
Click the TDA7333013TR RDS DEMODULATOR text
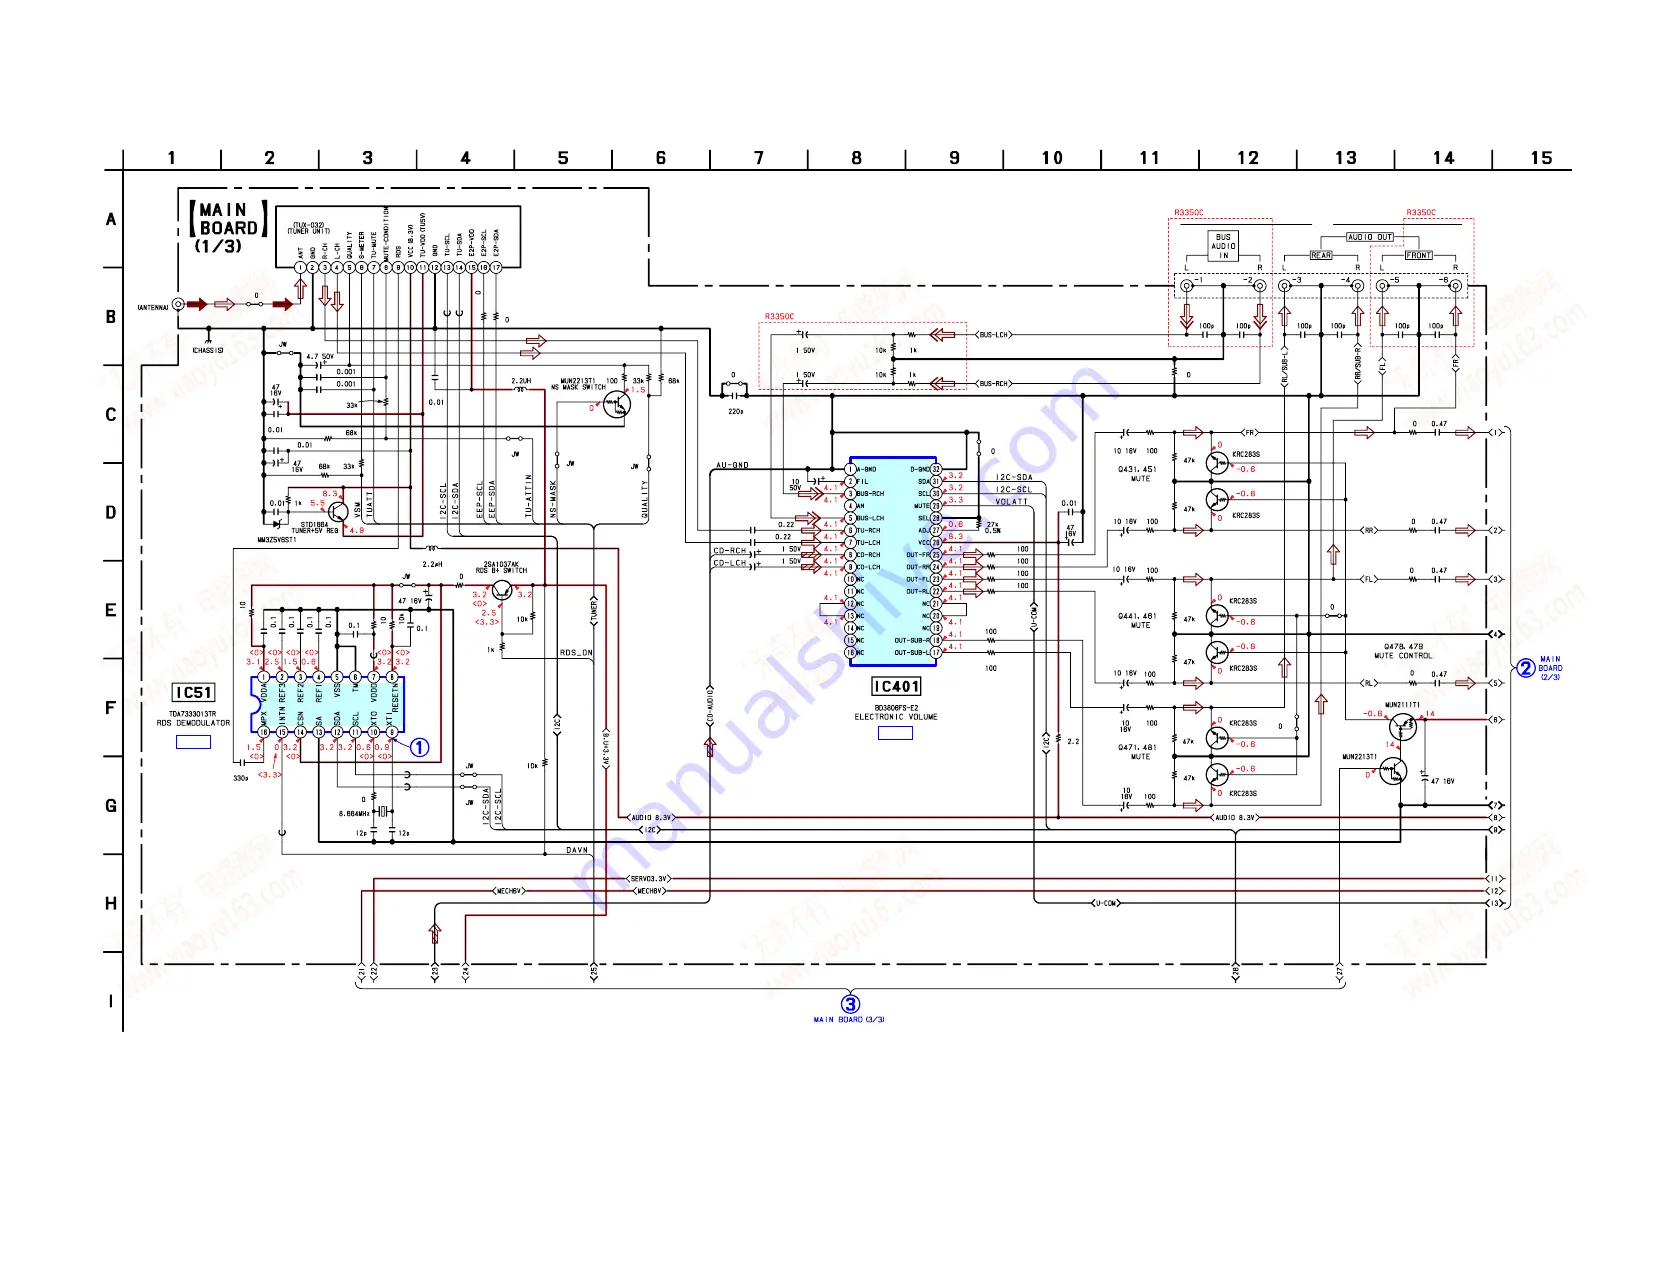[x=193, y=719]
